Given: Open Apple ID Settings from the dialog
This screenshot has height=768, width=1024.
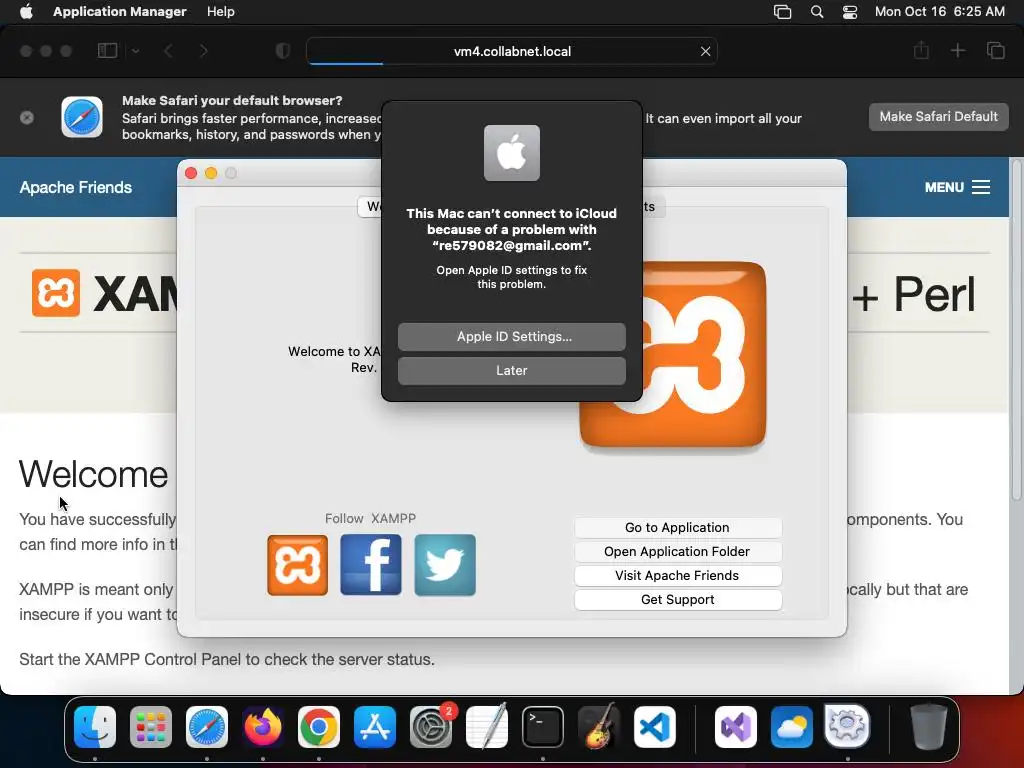Looking at the screenshot, I should [x=511, y=336].
